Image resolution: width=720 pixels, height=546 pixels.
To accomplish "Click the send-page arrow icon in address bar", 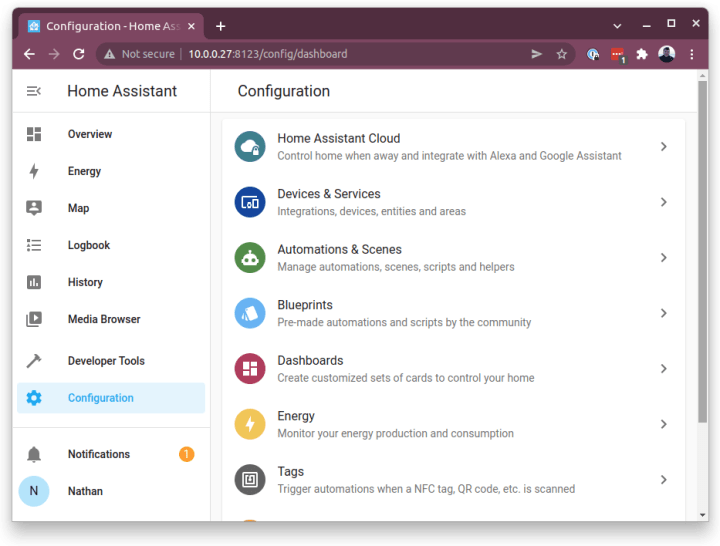I will [536, 54].
